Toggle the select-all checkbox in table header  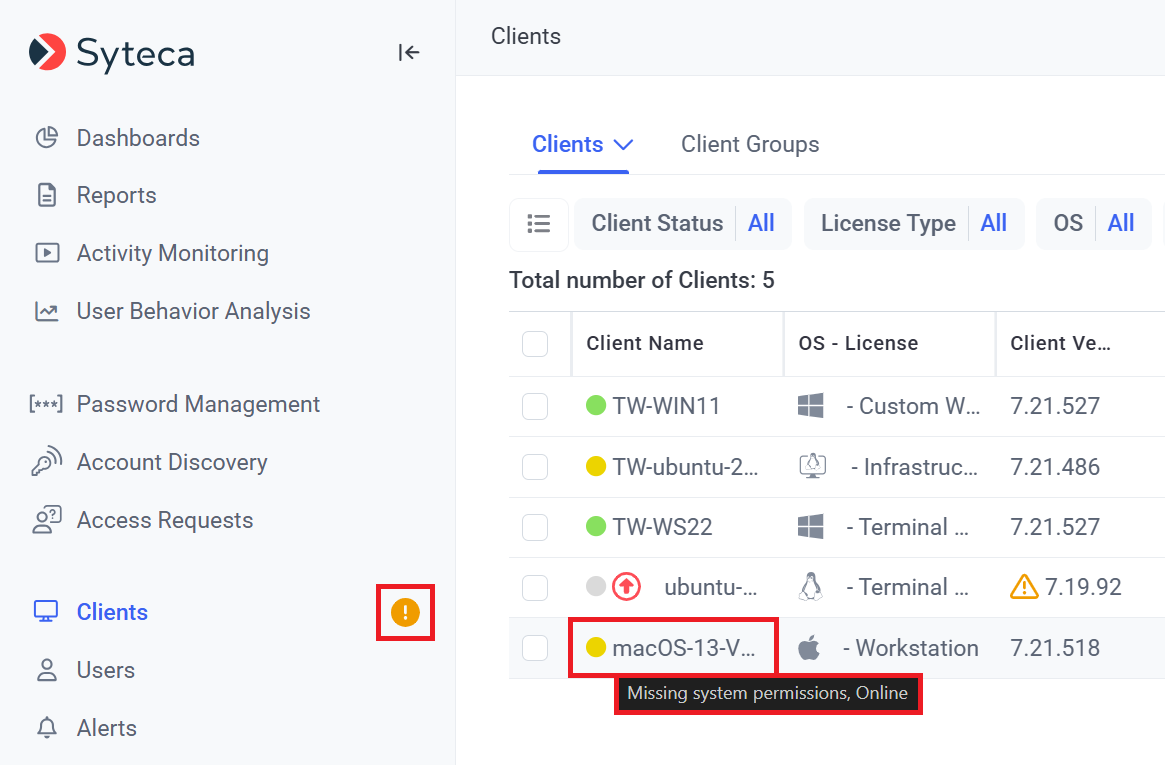coord(535,344)
